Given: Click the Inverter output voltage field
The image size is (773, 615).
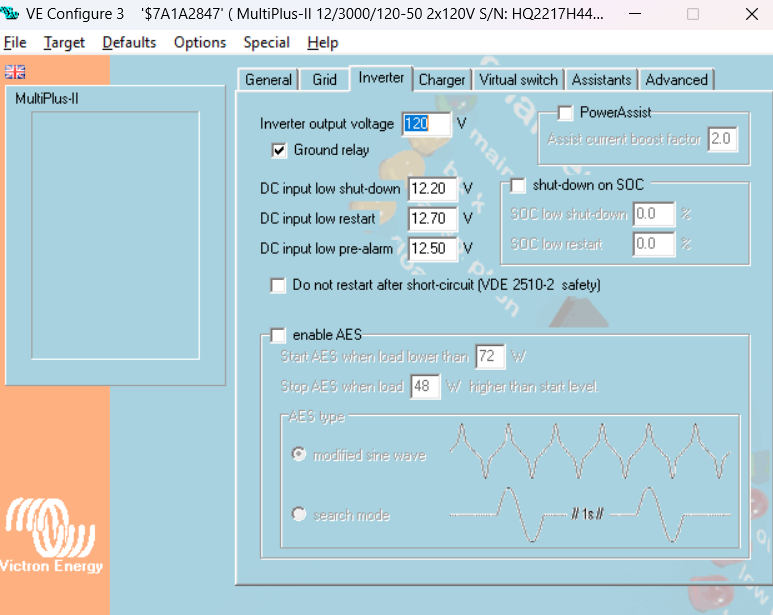Looking at the screenshot, I should pyautogui.click(x=426, y=124).
